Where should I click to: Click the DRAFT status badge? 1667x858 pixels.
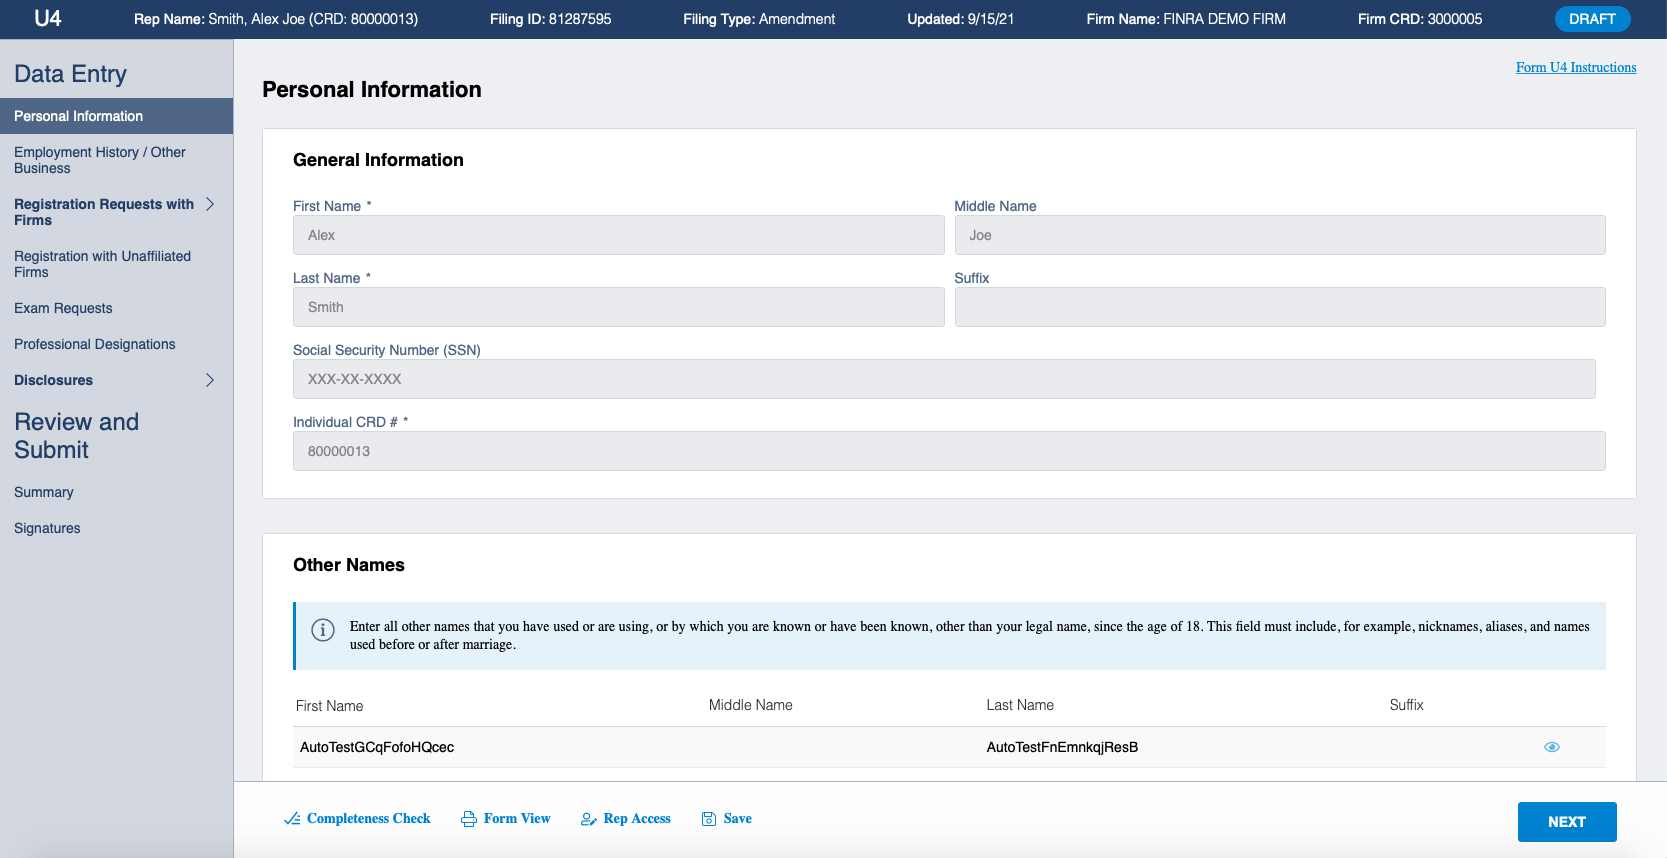point(1592,19)
